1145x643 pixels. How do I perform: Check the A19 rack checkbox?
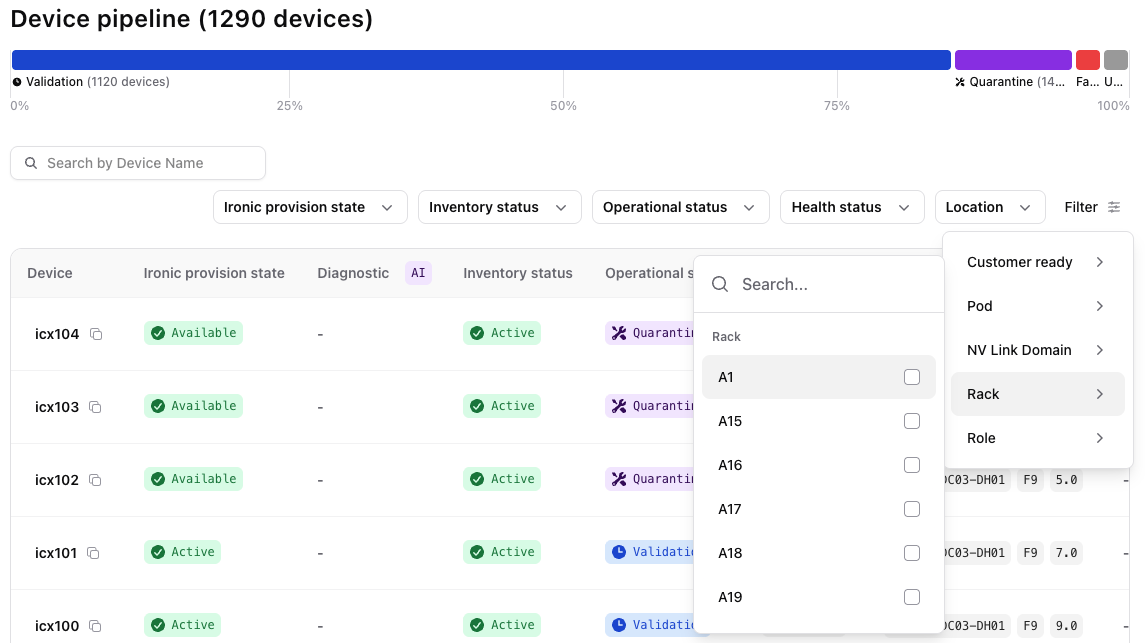click(x=911, y=597)
